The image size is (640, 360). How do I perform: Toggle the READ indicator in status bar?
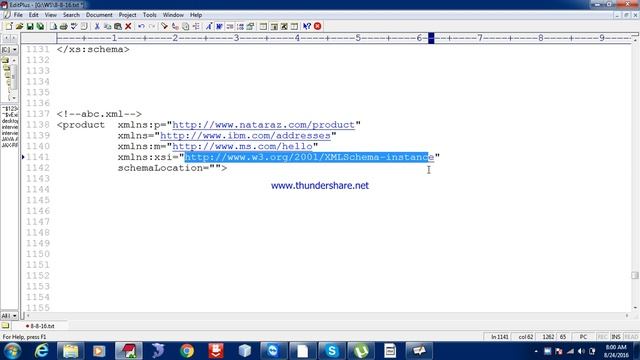(631, 337)
